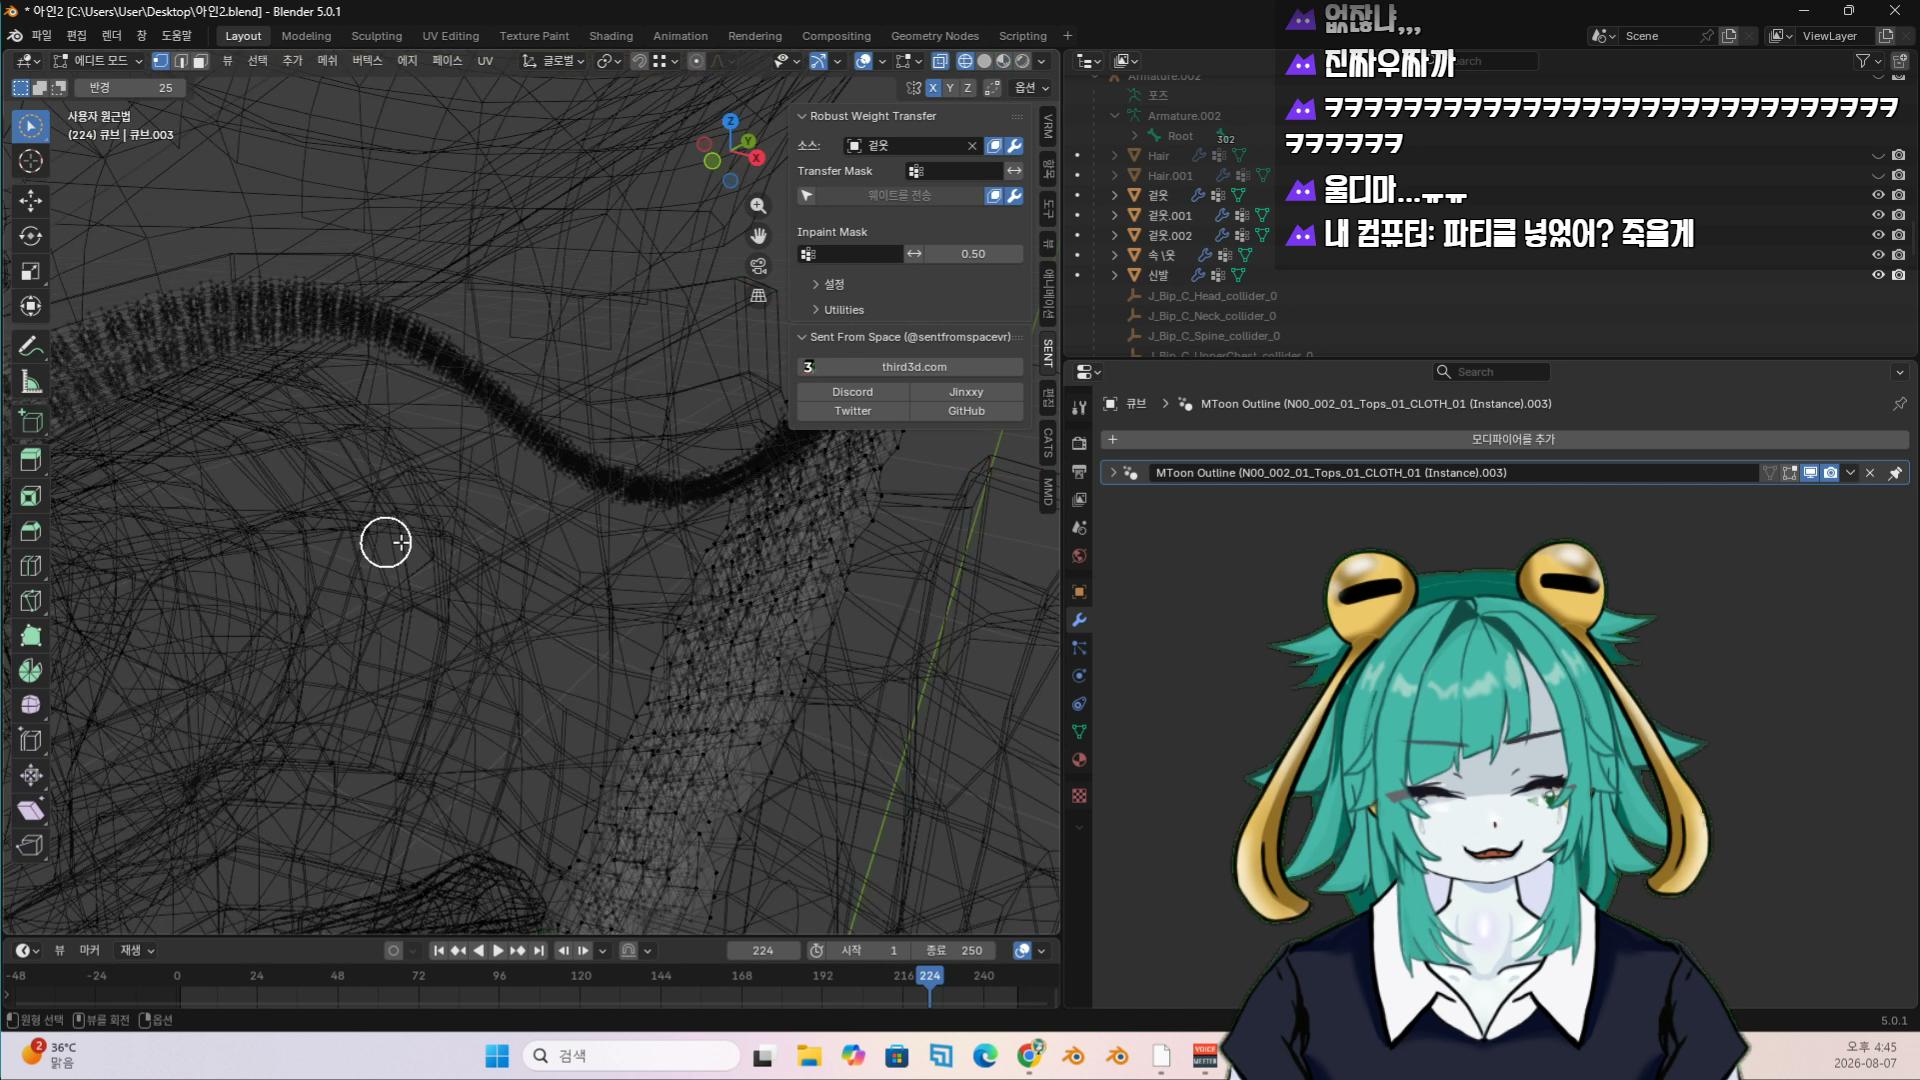Open the Discord link button
The image size is (1920, 1080).
click(853, 392)
